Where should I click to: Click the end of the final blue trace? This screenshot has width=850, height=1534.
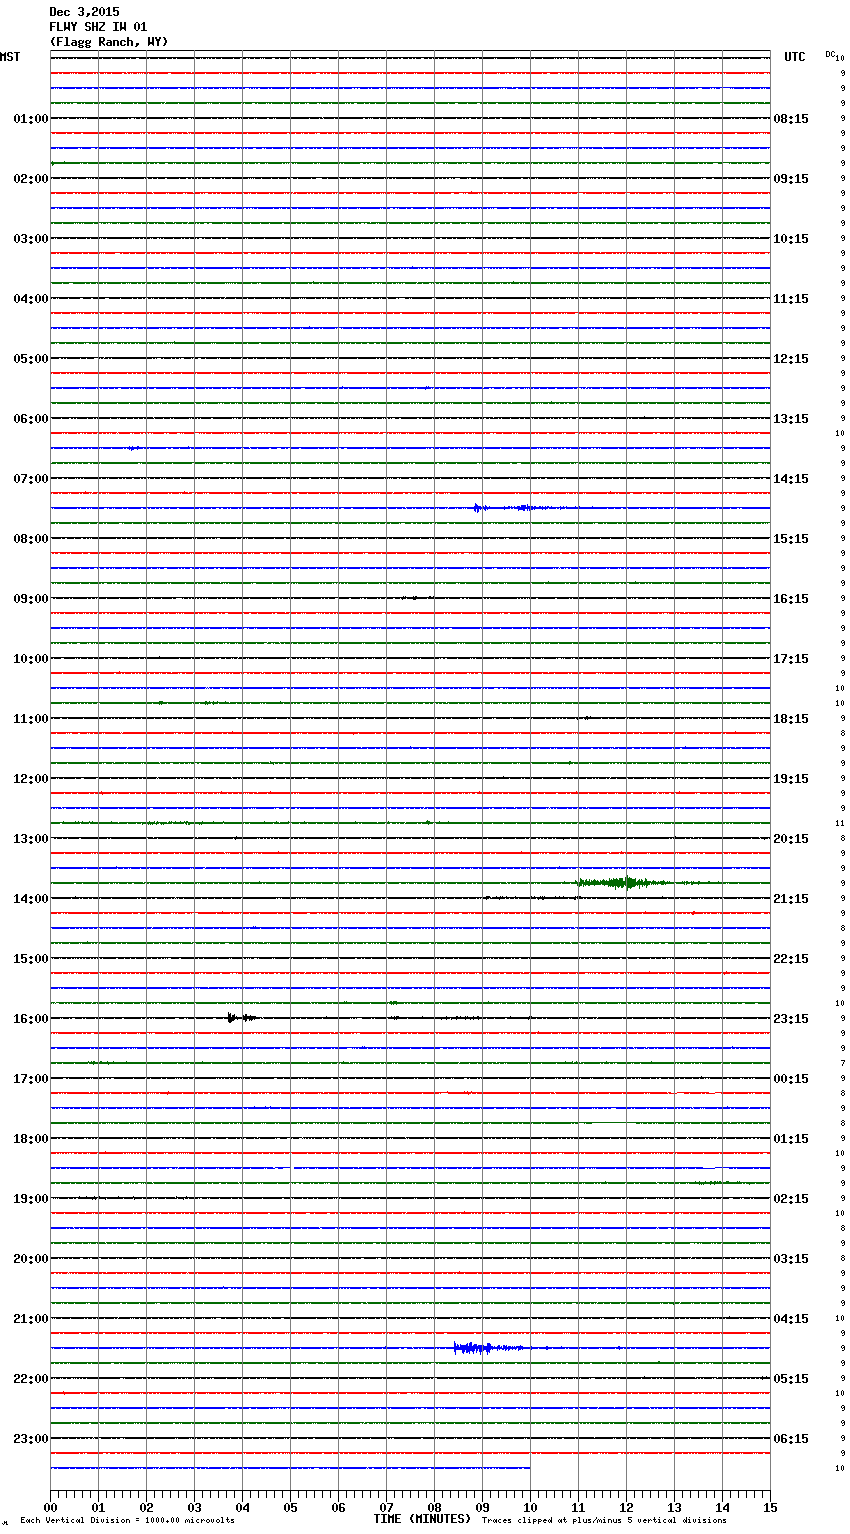pos(529,1468)
